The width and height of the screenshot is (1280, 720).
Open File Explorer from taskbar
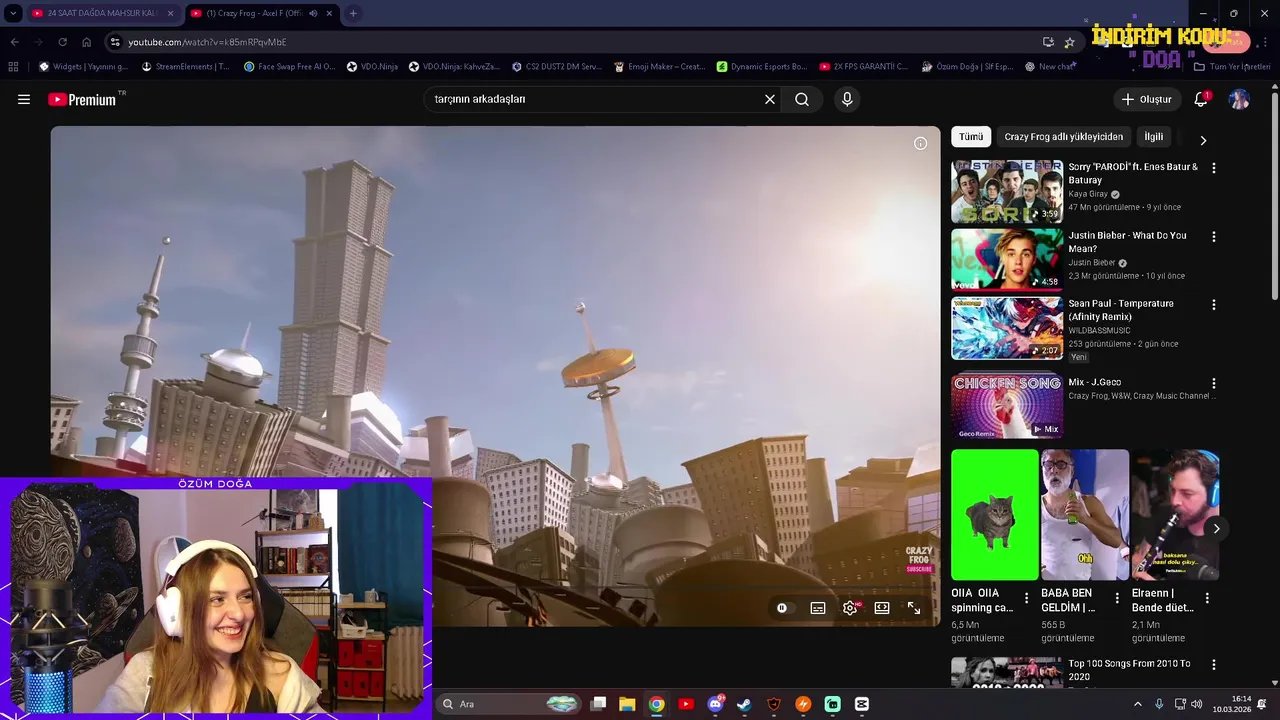point(627,704)
